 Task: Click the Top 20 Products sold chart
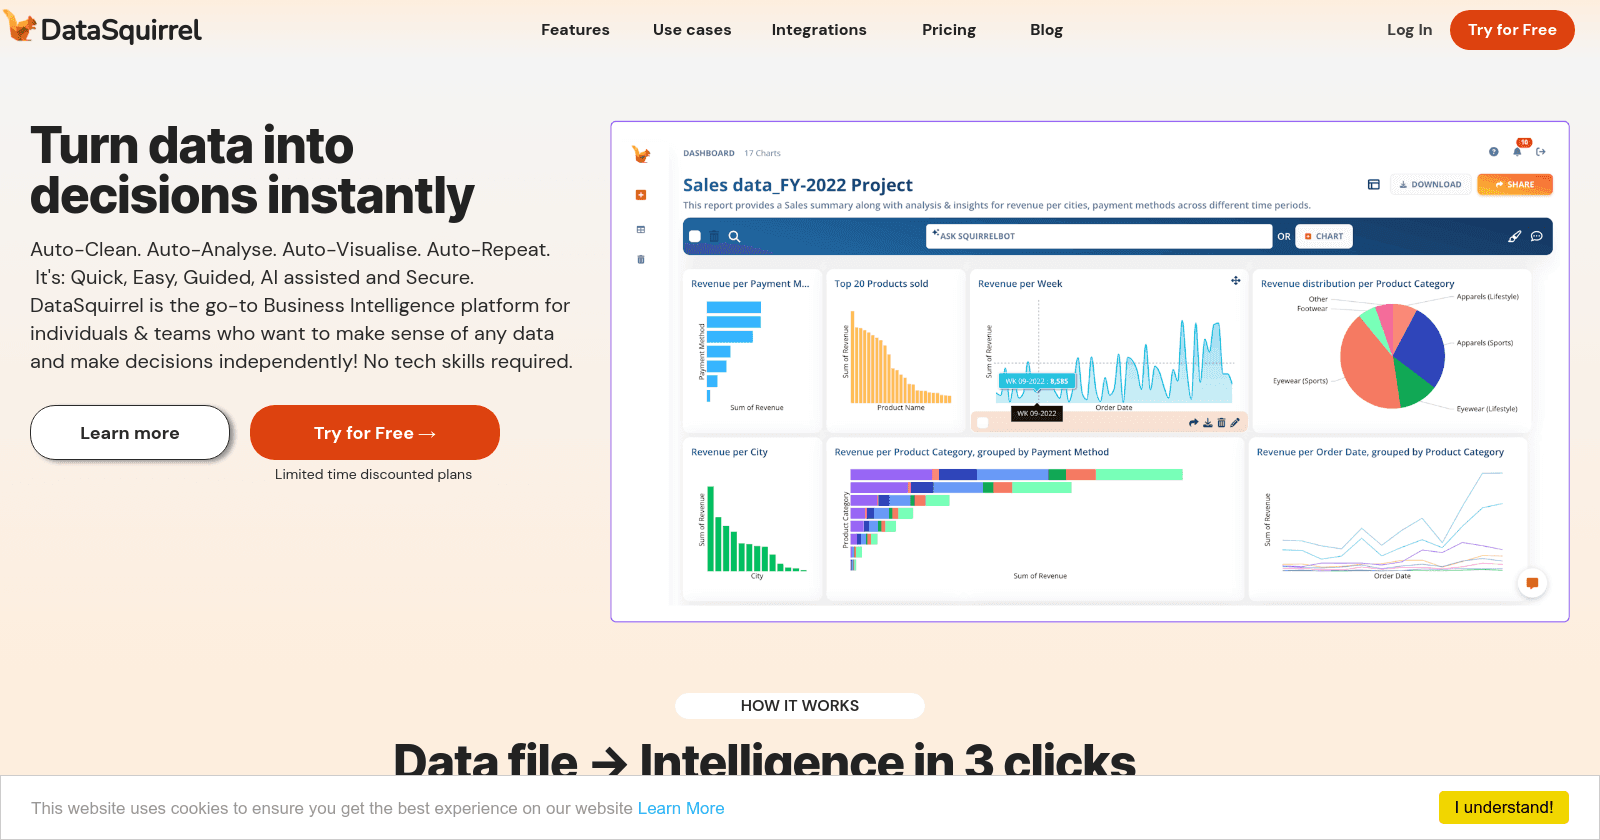point(896,350)
